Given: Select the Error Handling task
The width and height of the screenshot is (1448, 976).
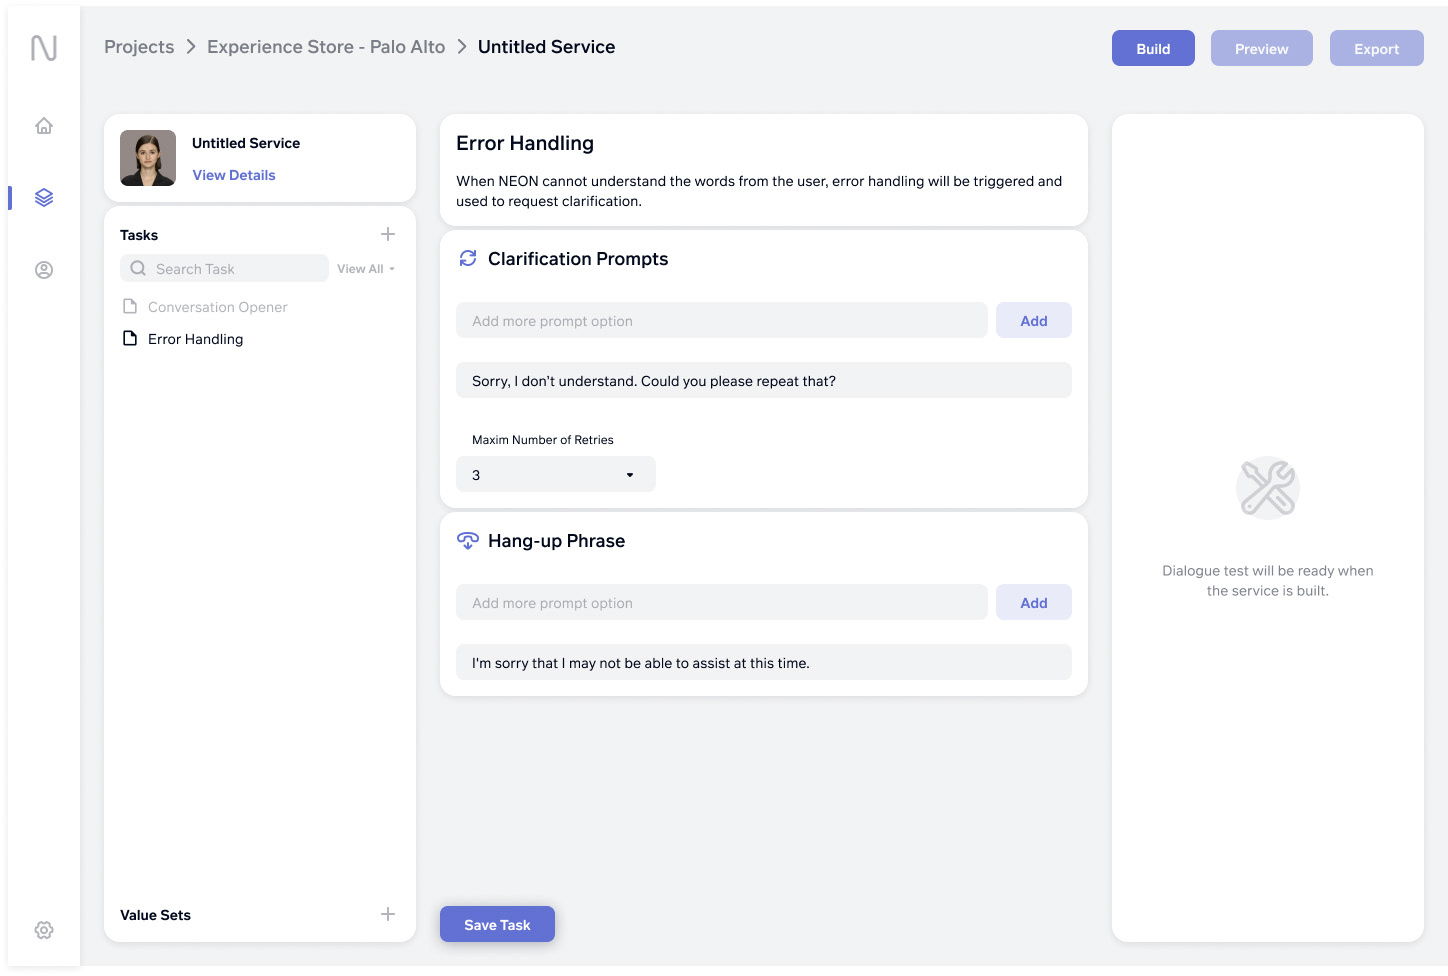Looking at the screenshot, I should [195, 339].
